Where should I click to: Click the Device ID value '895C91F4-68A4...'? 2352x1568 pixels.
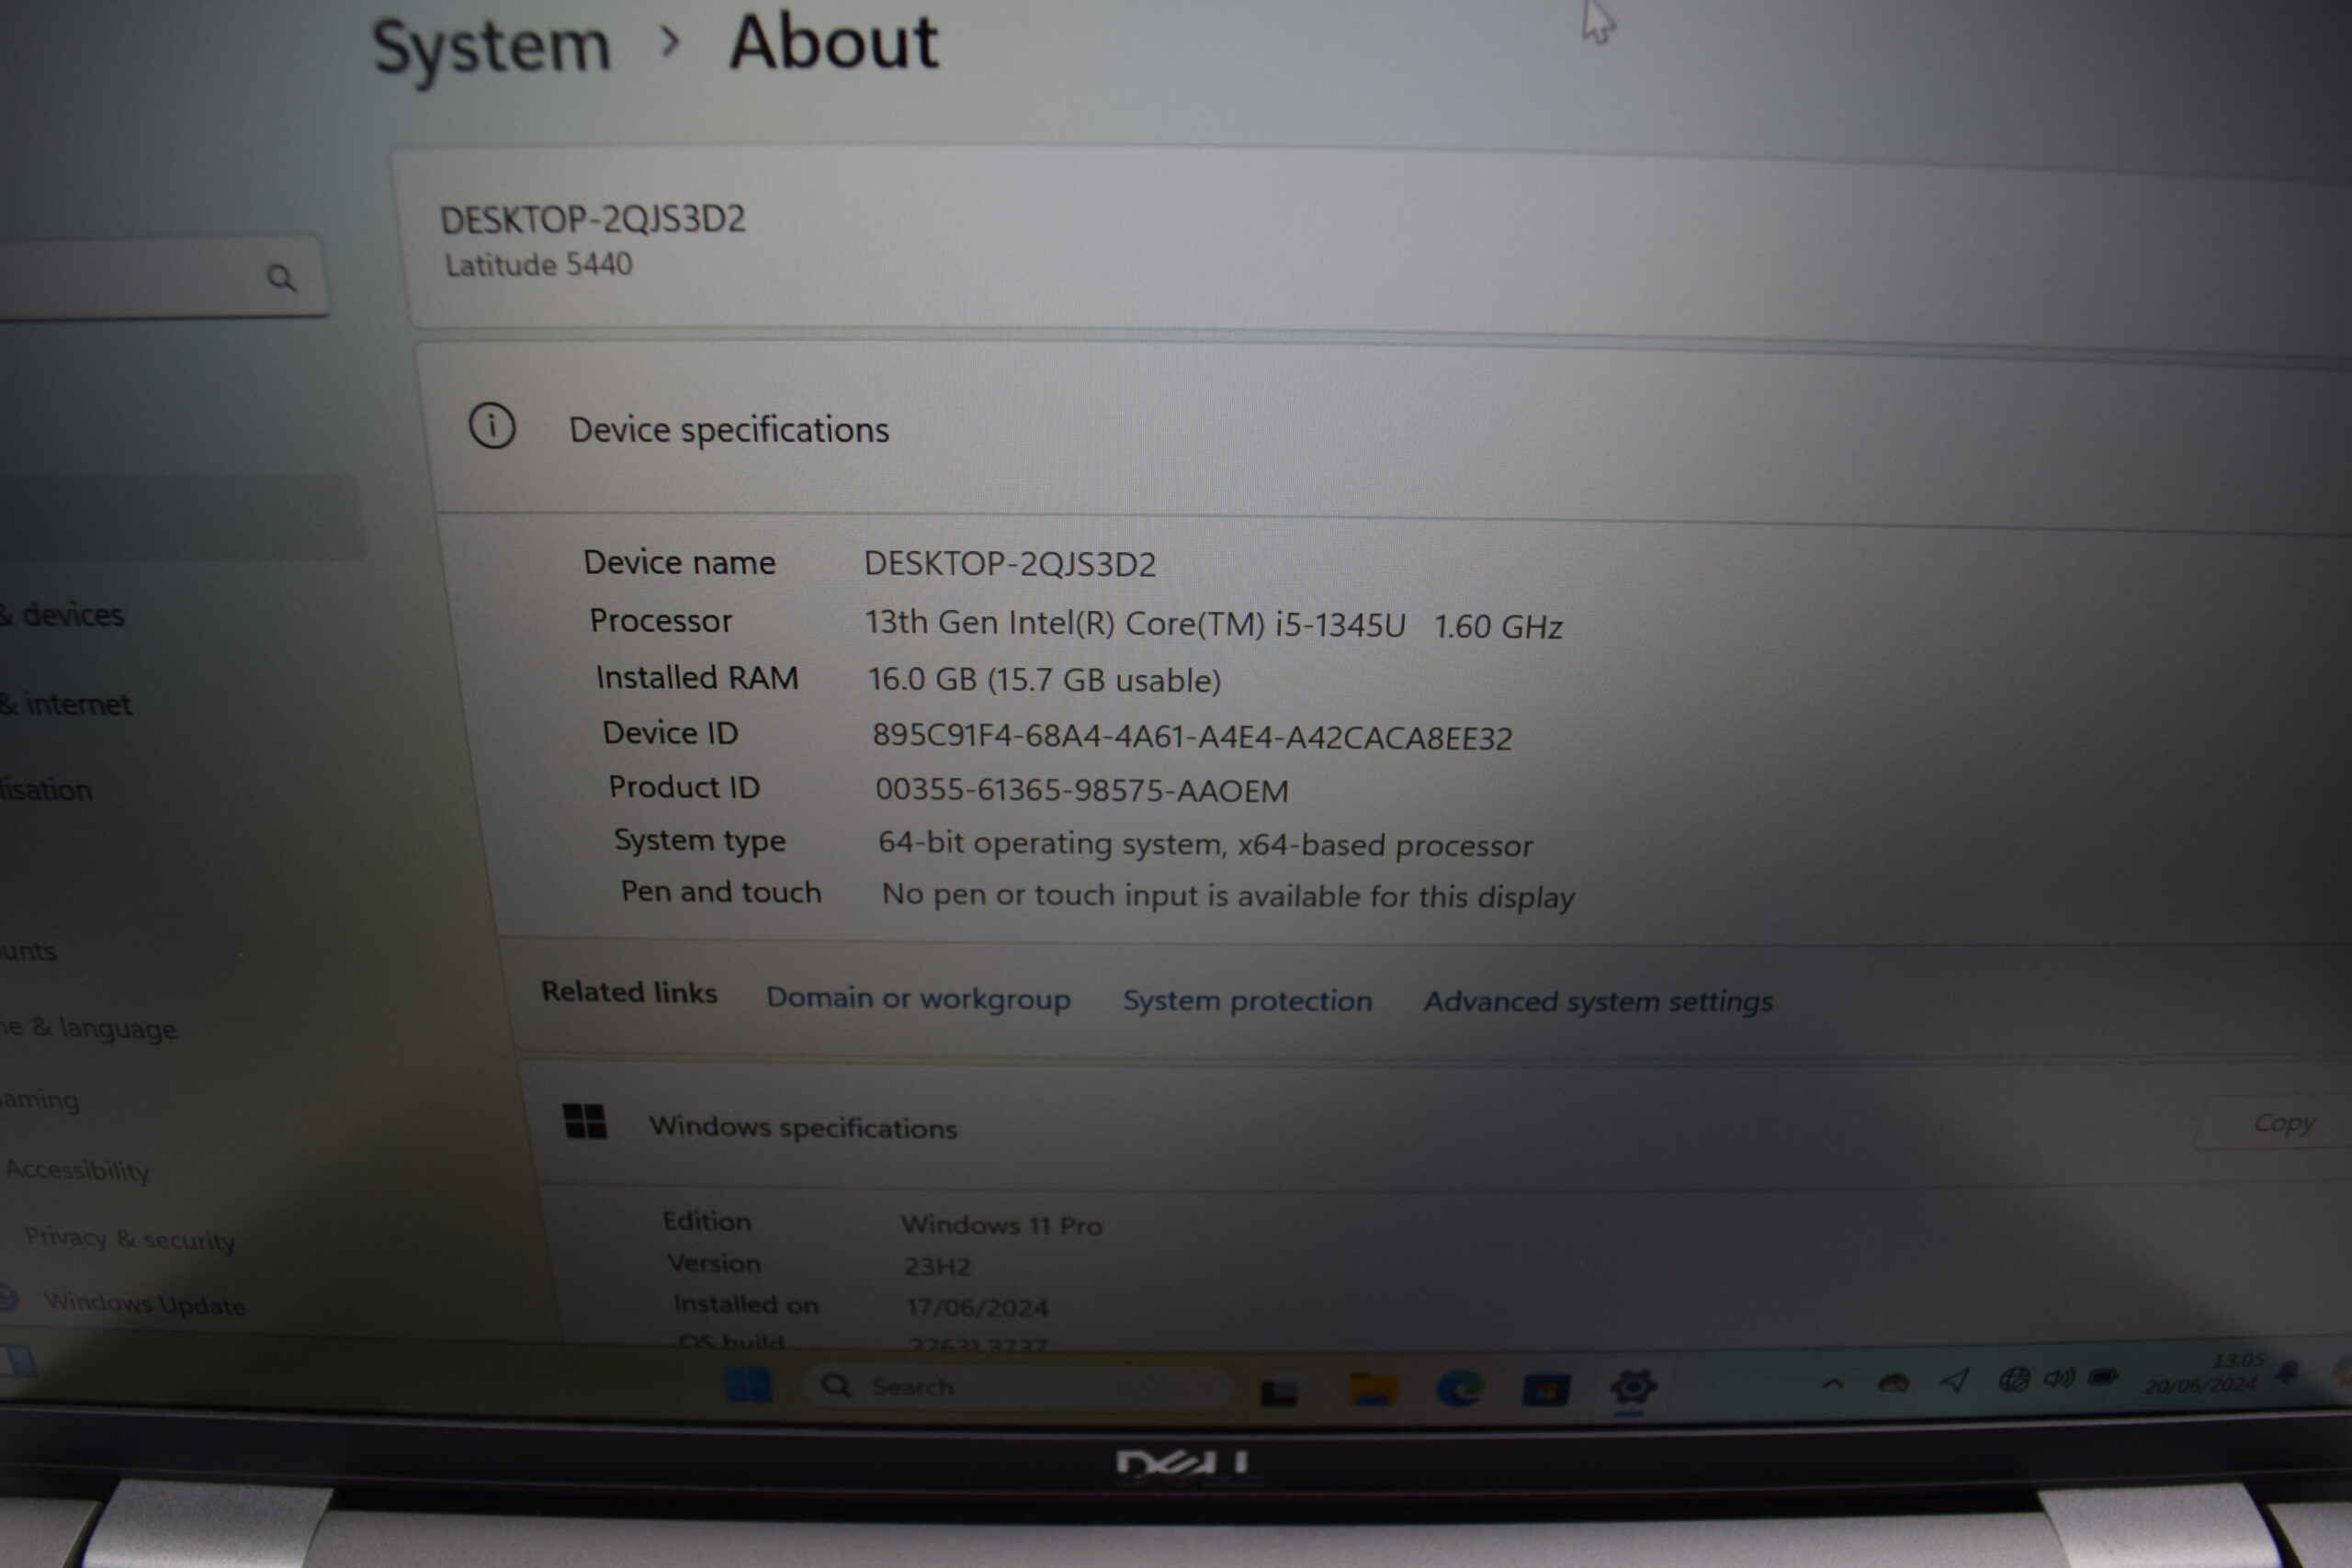point(1192,737)
